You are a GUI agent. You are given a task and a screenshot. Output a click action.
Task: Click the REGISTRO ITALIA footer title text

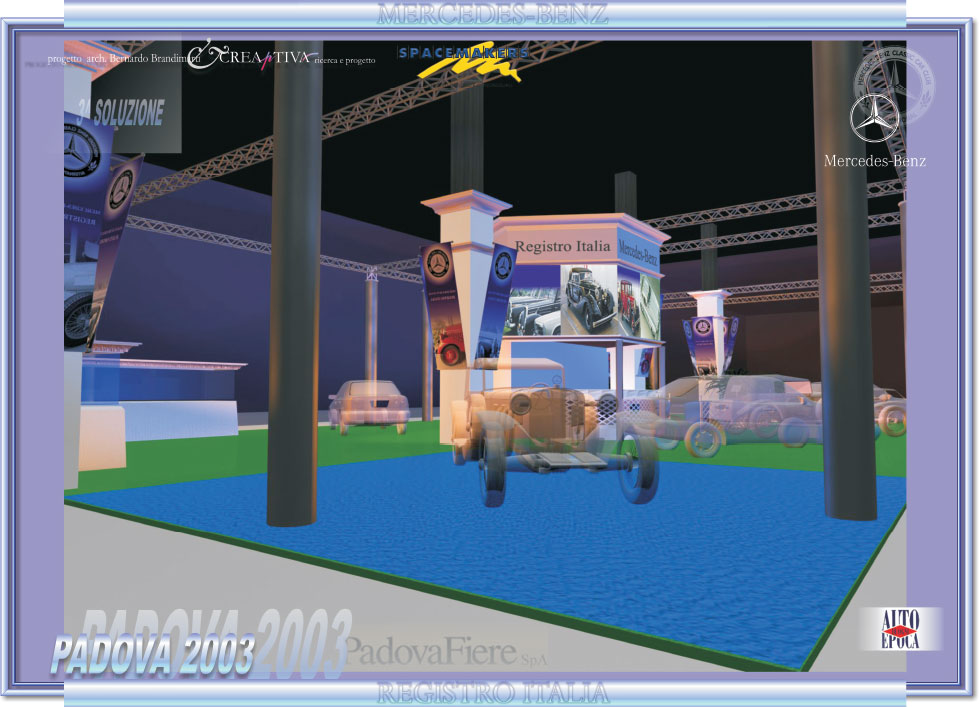point(492,693)
